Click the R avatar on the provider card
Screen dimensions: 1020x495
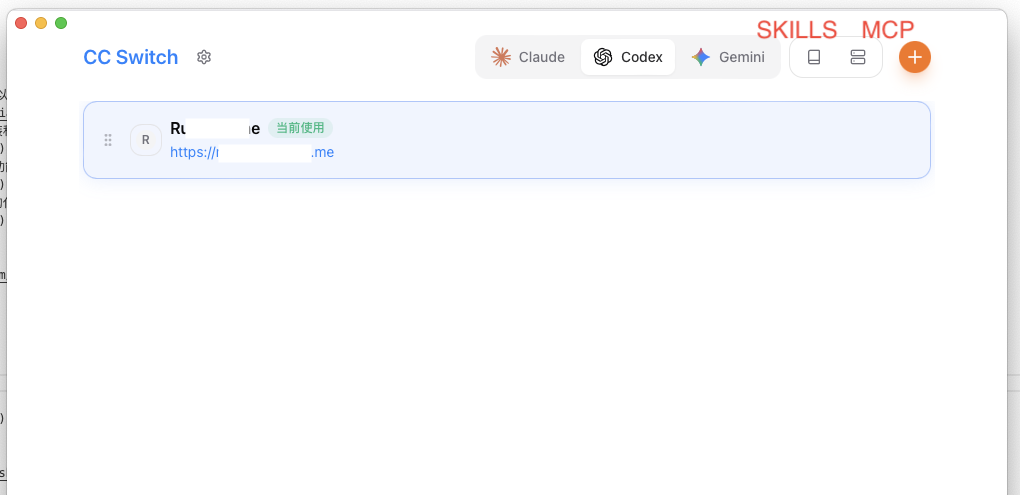coord(146,140)
